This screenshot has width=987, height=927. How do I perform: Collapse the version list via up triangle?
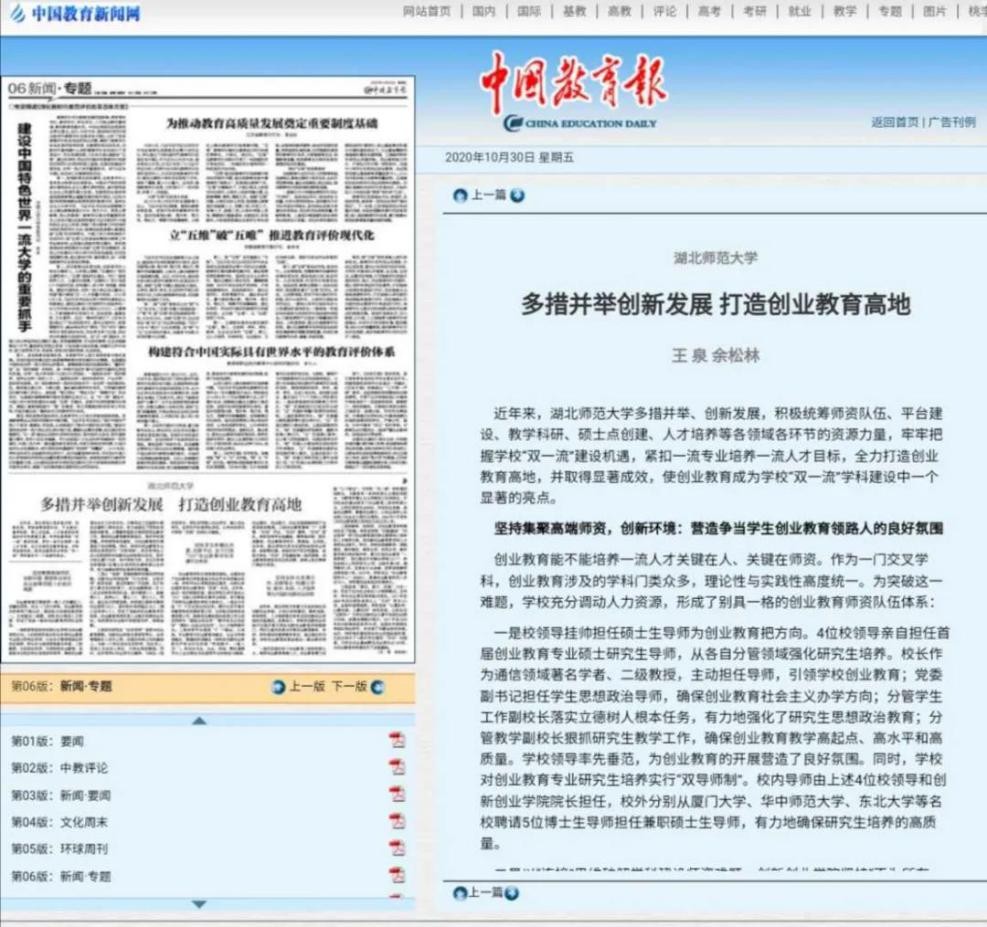[x=198, y=721]
